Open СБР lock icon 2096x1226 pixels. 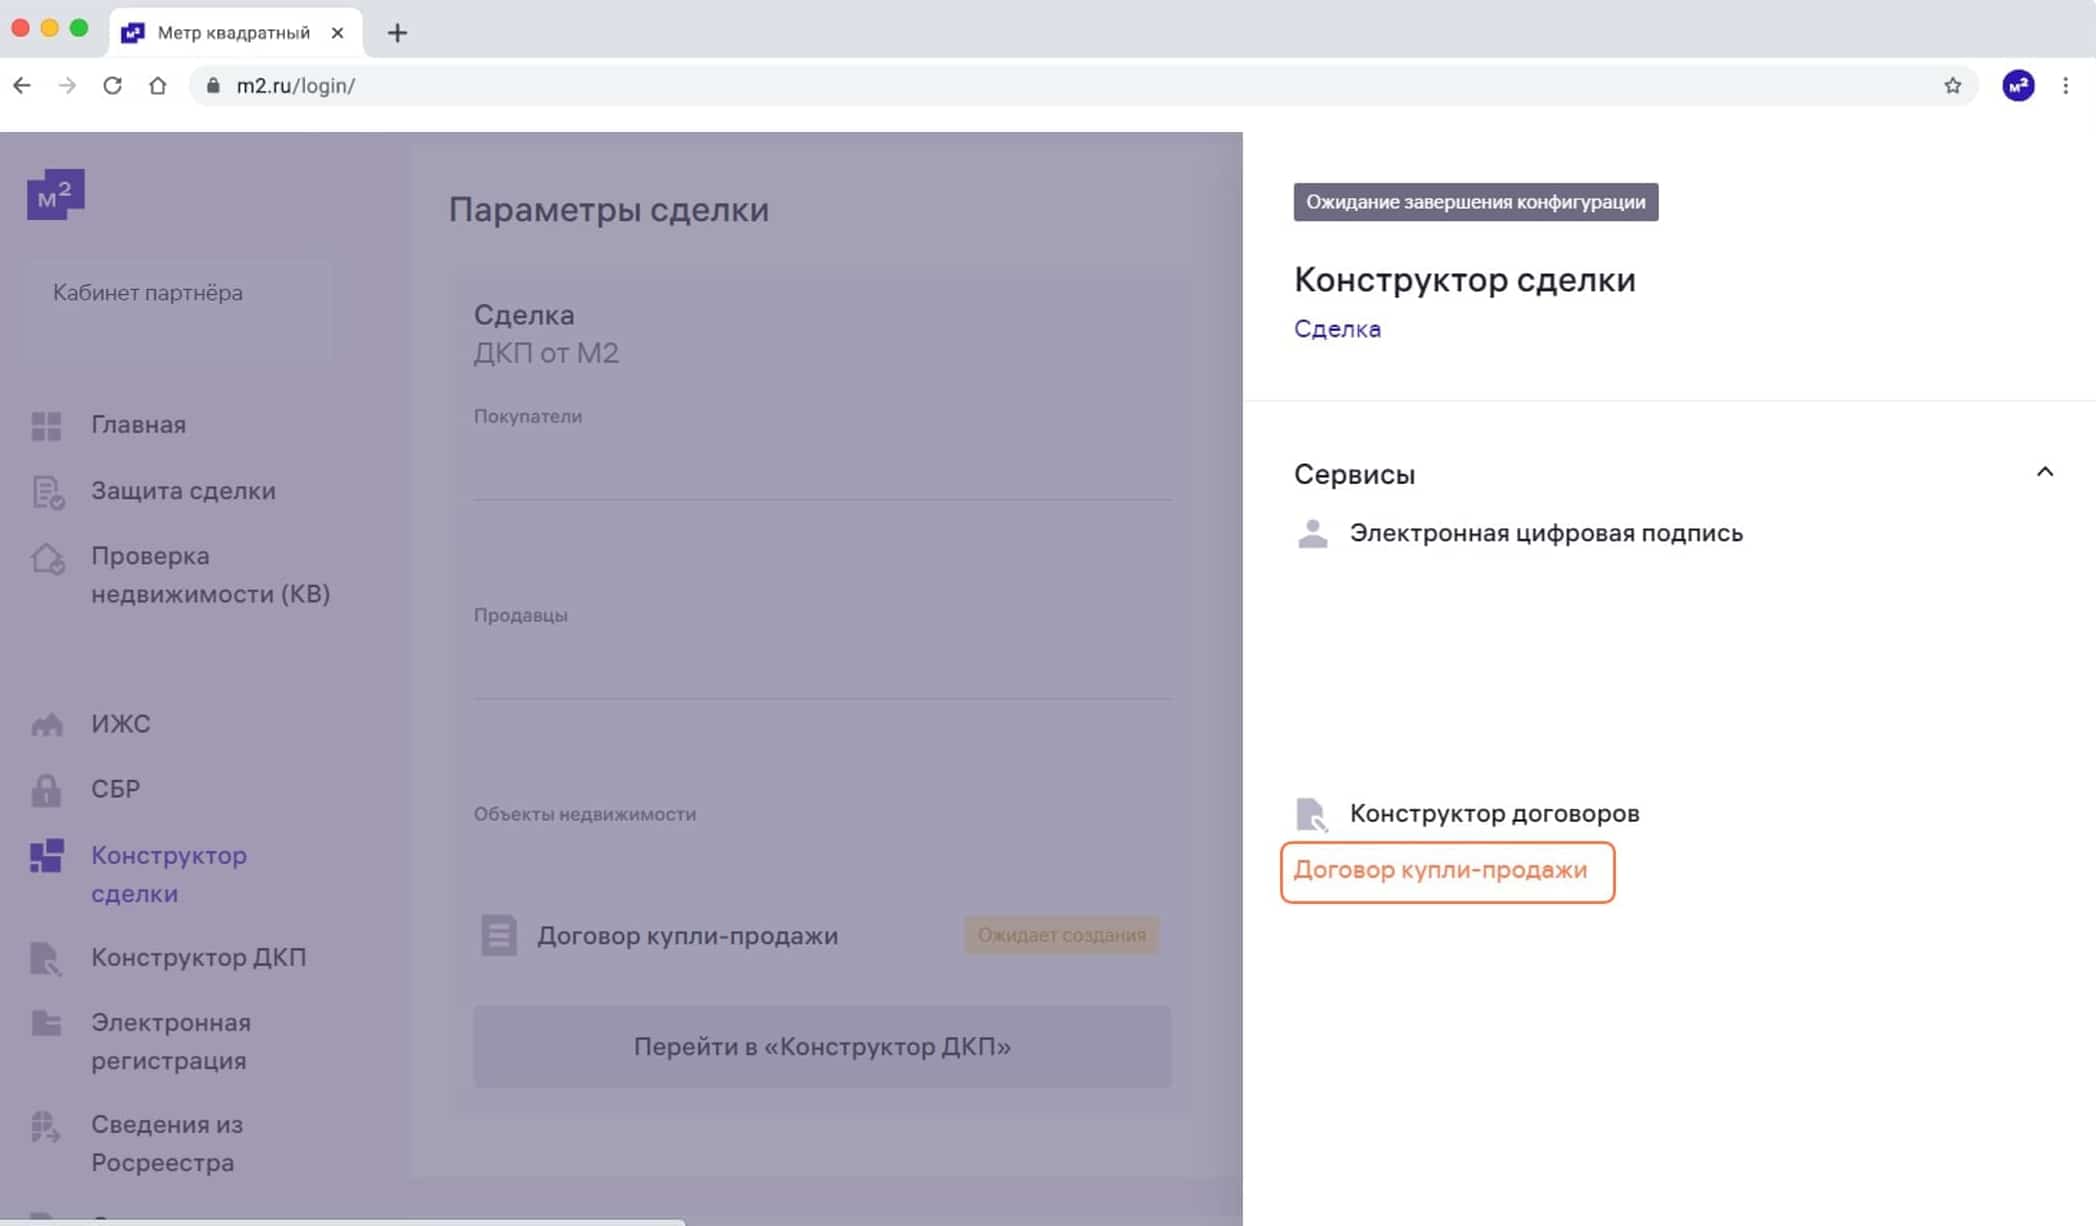pos(46,790)
